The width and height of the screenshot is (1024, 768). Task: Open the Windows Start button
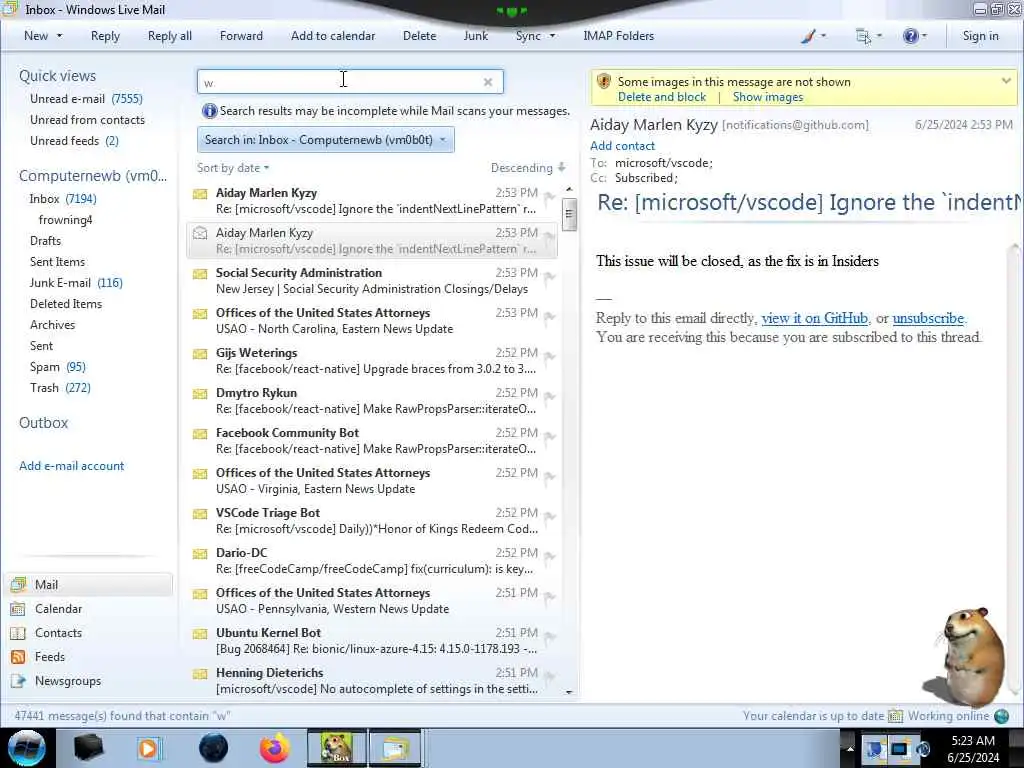27,748
